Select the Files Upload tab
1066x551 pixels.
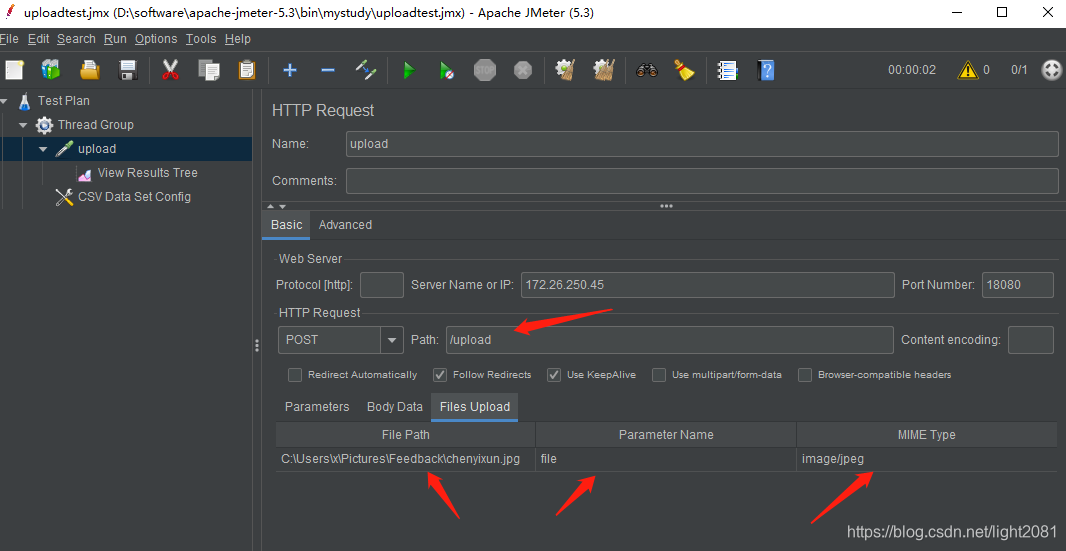coord(475,407)
